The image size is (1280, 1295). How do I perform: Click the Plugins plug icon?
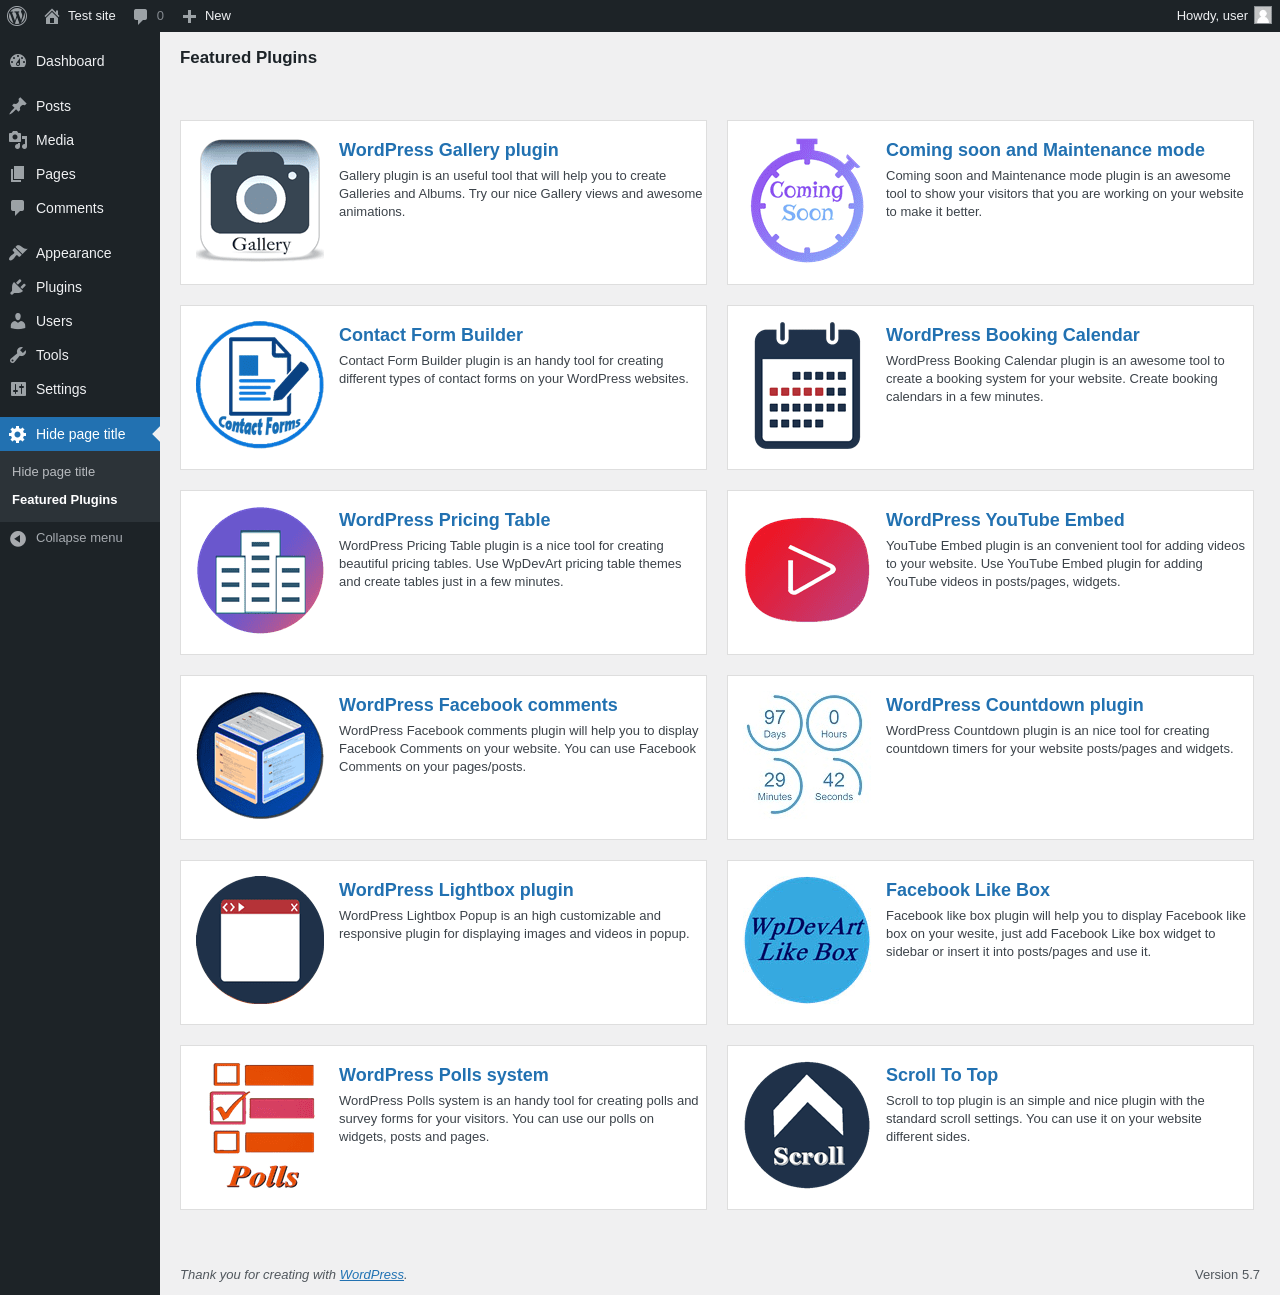pos(18,287)
